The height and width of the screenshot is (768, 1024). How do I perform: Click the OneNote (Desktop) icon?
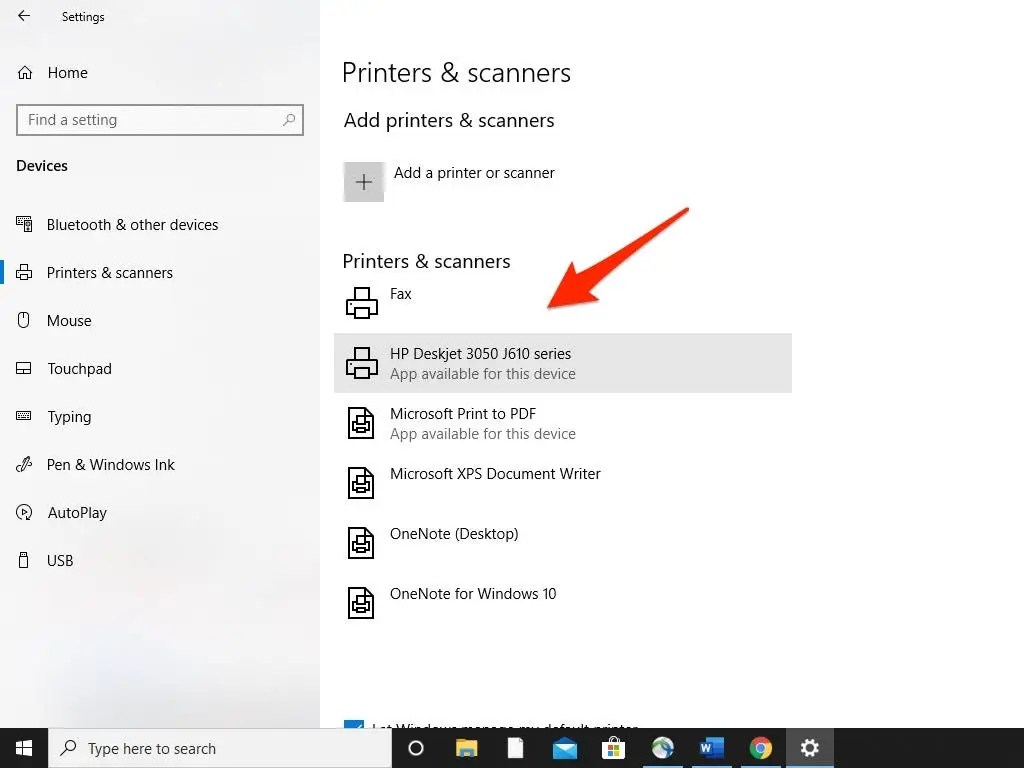tap(360, 543)
